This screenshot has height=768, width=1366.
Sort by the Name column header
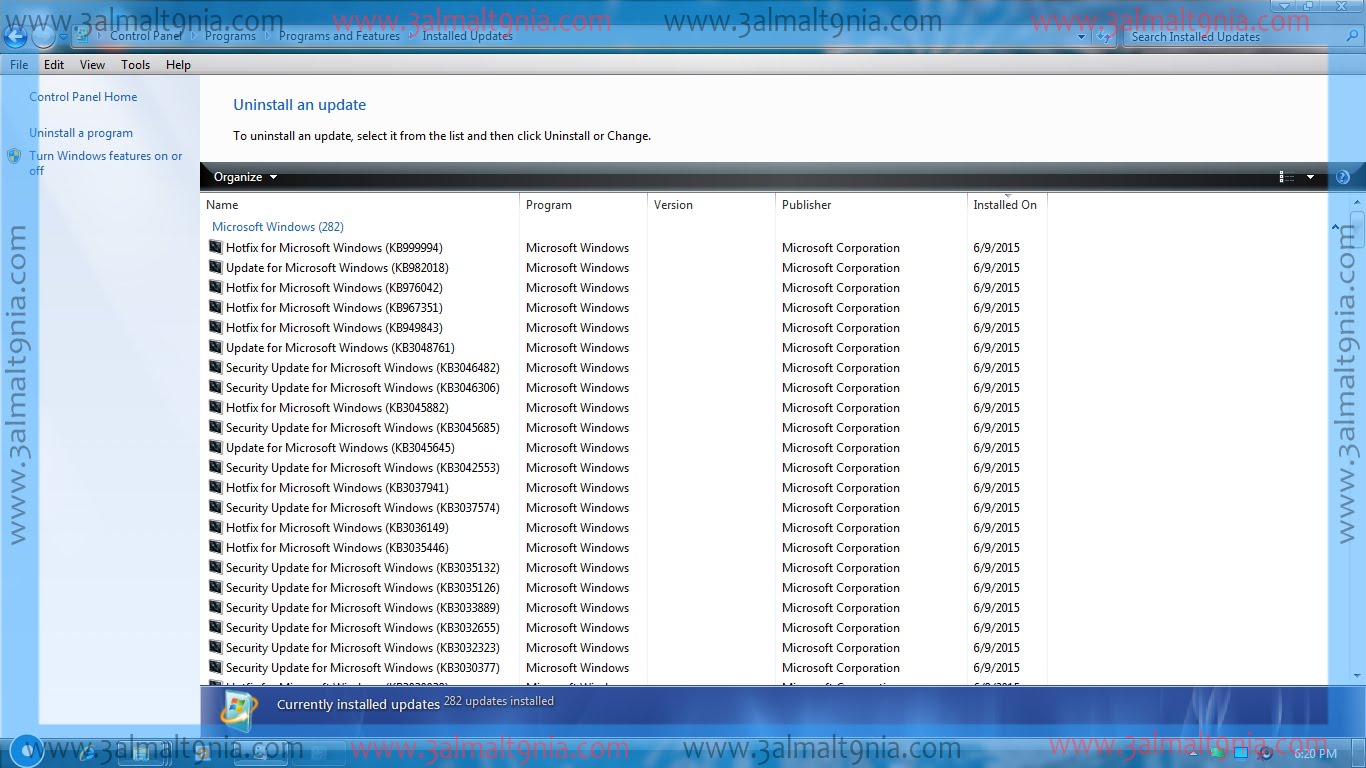click(360, 205)
